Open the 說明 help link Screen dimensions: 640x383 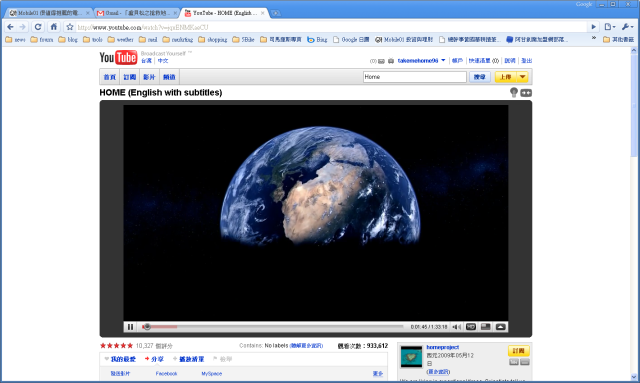[x=510, y=61]
